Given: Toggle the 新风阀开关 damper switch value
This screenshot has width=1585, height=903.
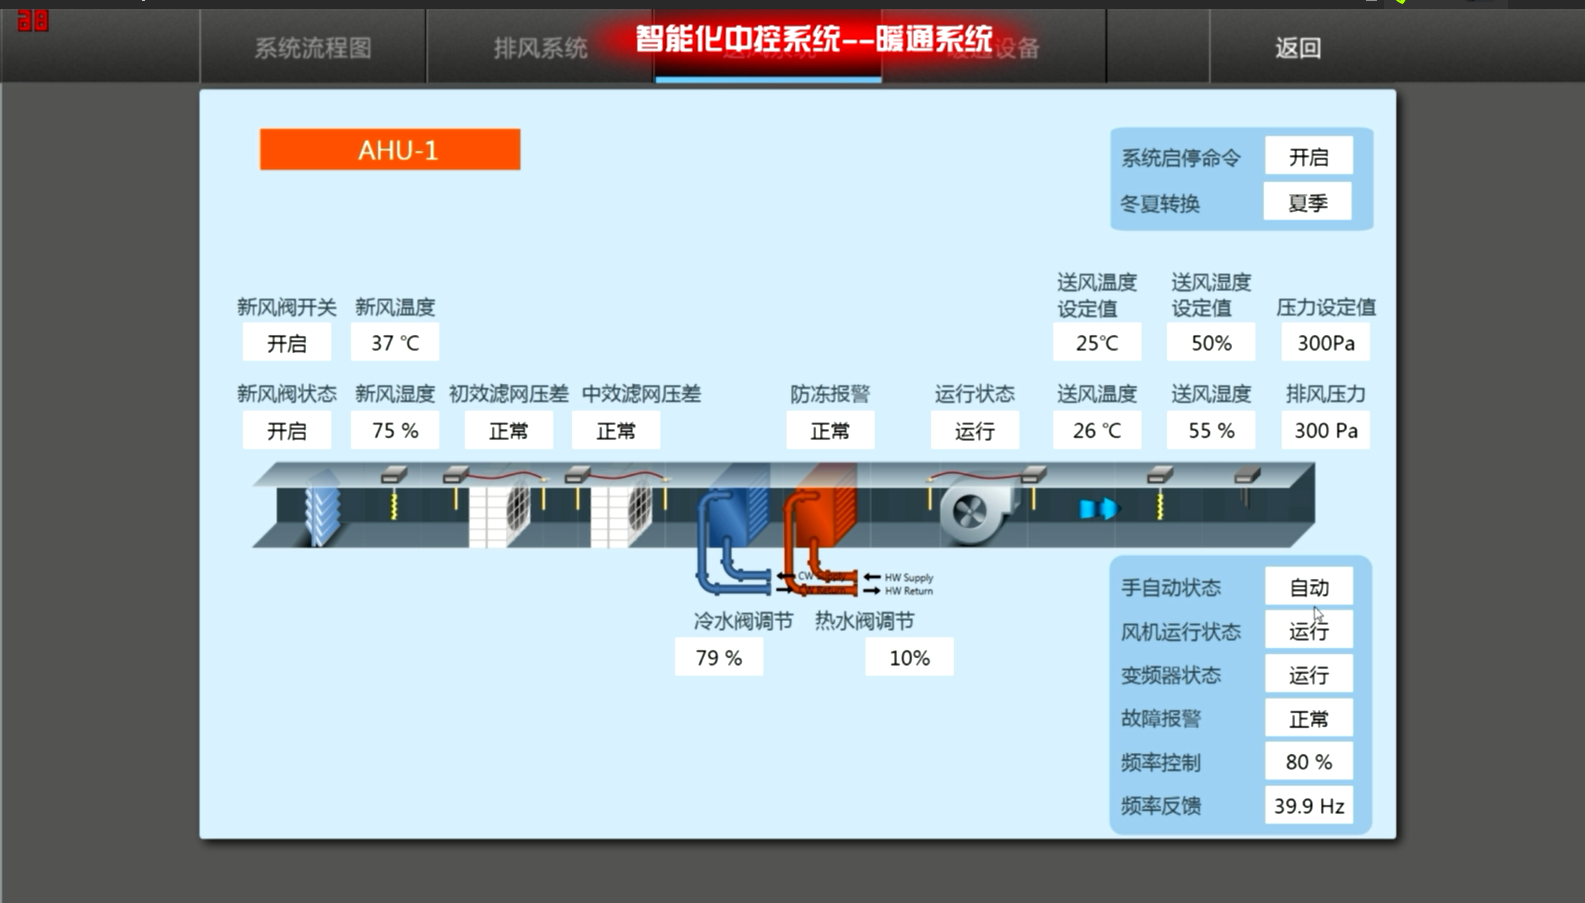Looking at the screenshot, I should [287, 343].
